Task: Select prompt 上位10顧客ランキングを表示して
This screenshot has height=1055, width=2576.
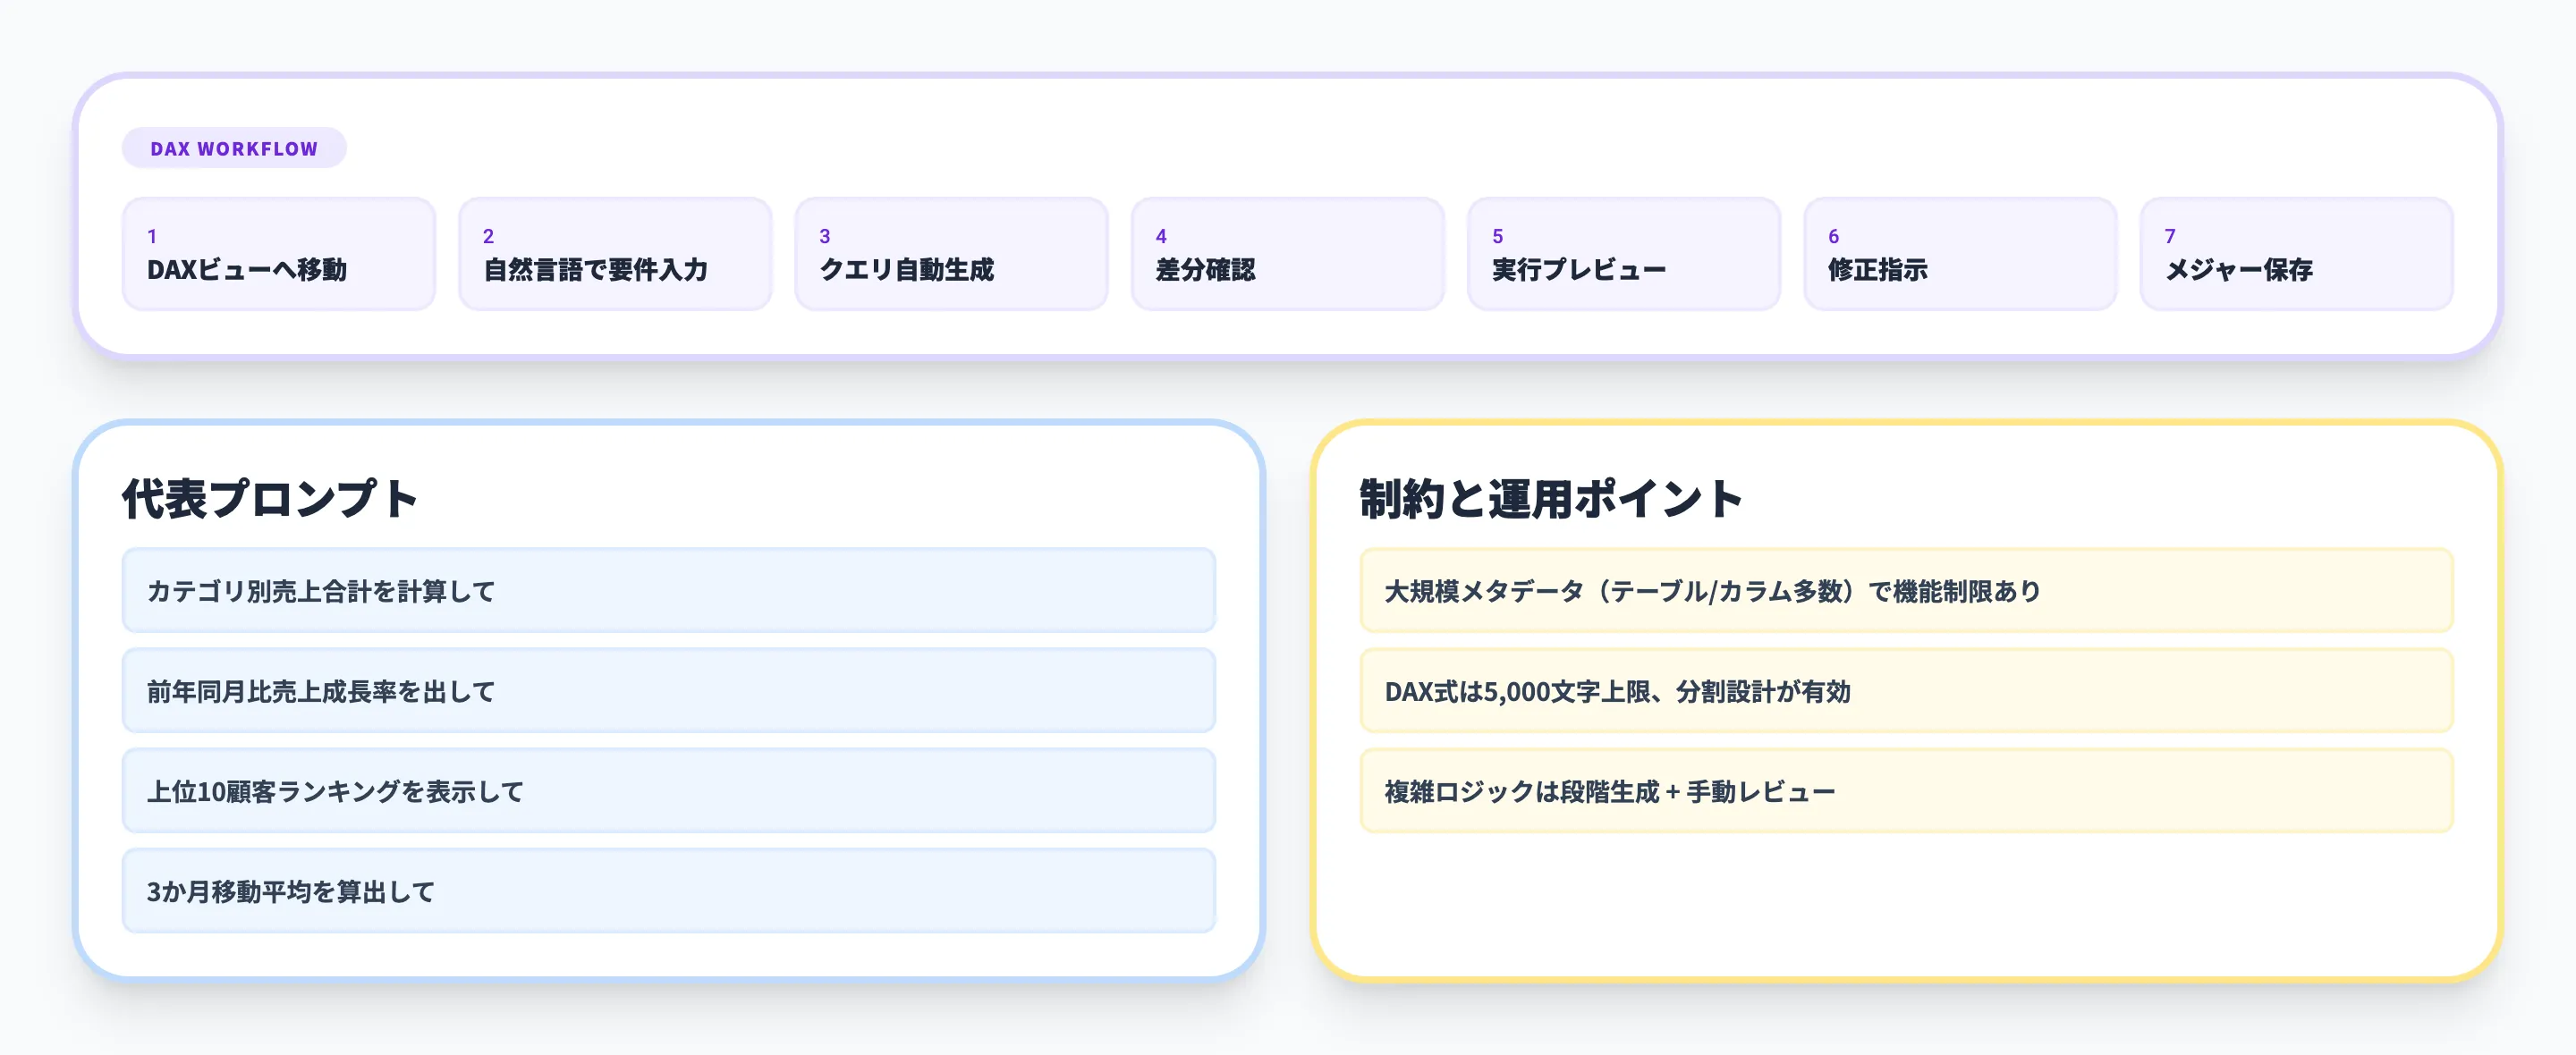Action: pyautogui.click(x=668, y=790)
